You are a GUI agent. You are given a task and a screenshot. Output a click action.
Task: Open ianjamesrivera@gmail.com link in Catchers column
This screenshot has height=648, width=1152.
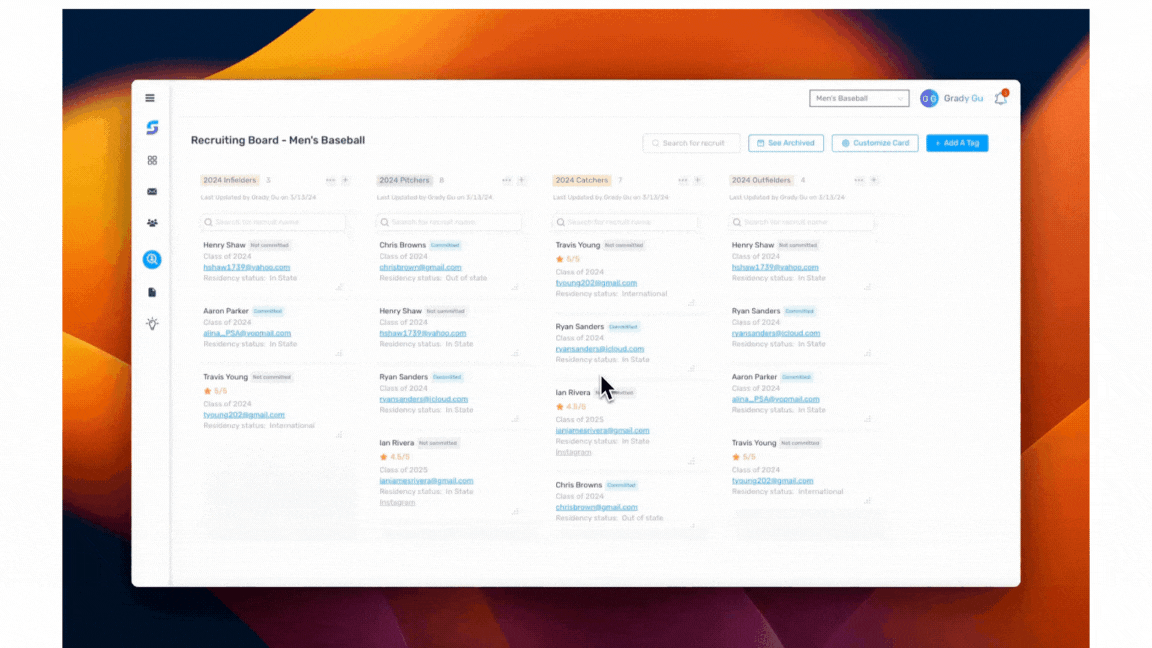[602, 431]
